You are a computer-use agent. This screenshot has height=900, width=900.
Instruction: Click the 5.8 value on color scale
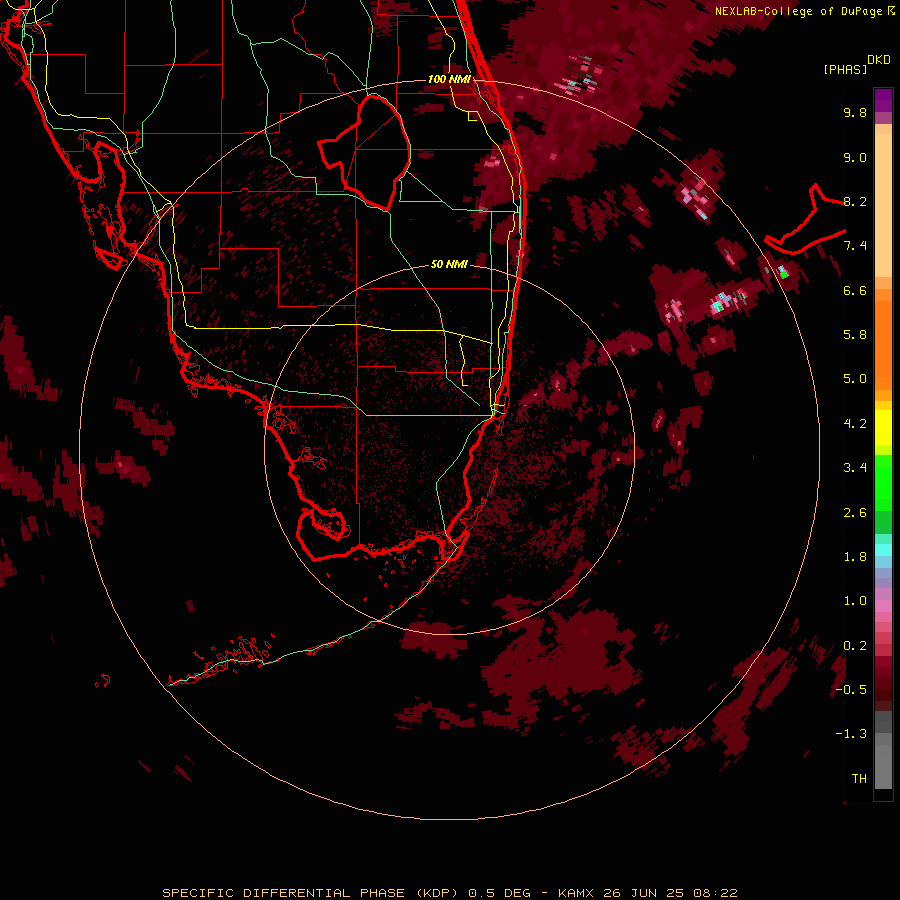pos(855,335)
